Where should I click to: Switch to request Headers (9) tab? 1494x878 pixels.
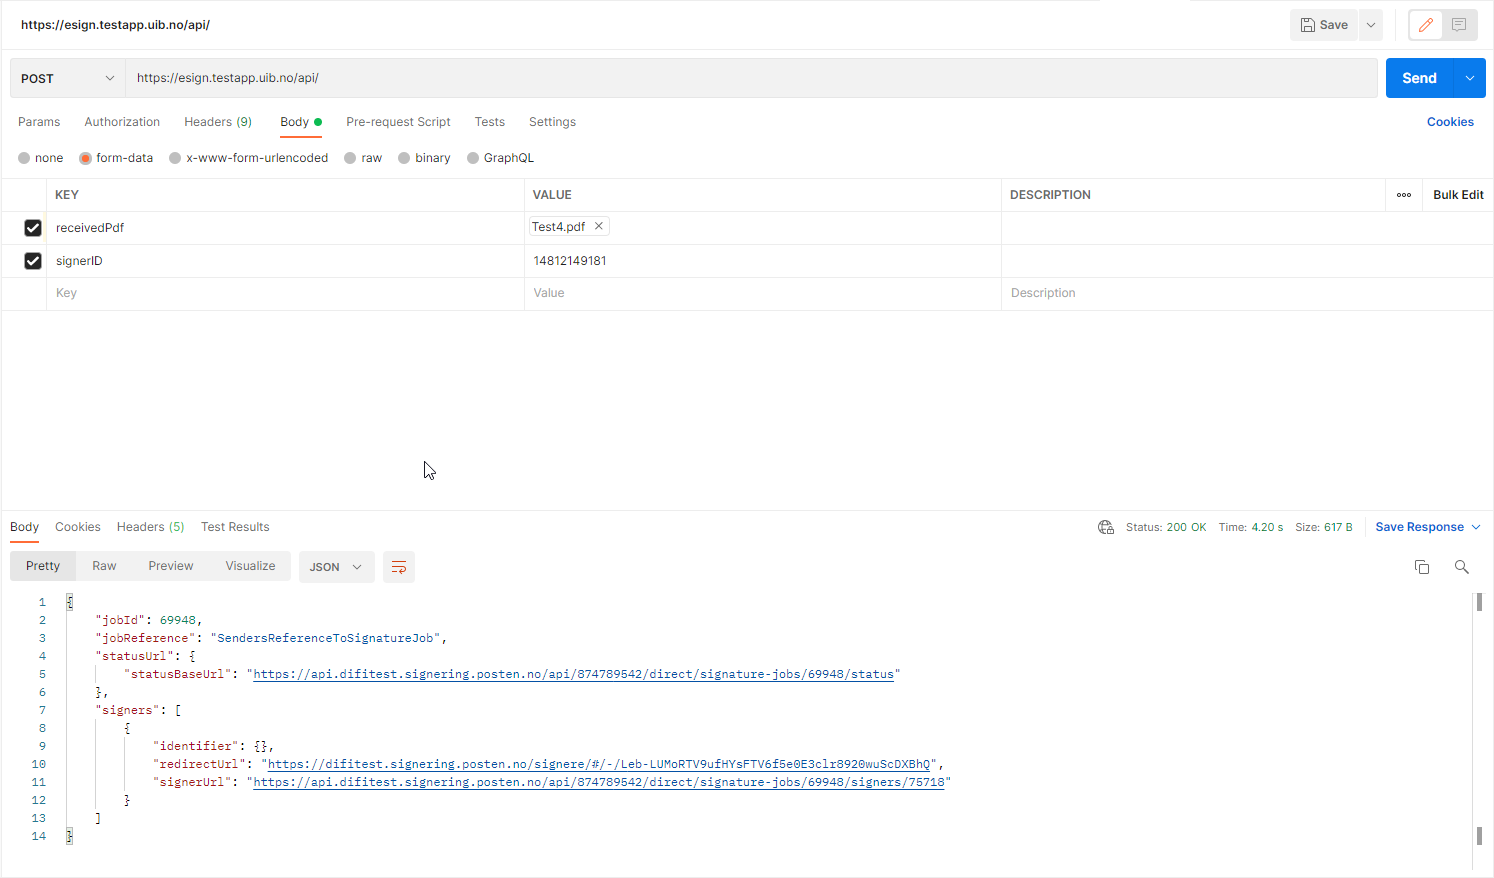[218, 122]
